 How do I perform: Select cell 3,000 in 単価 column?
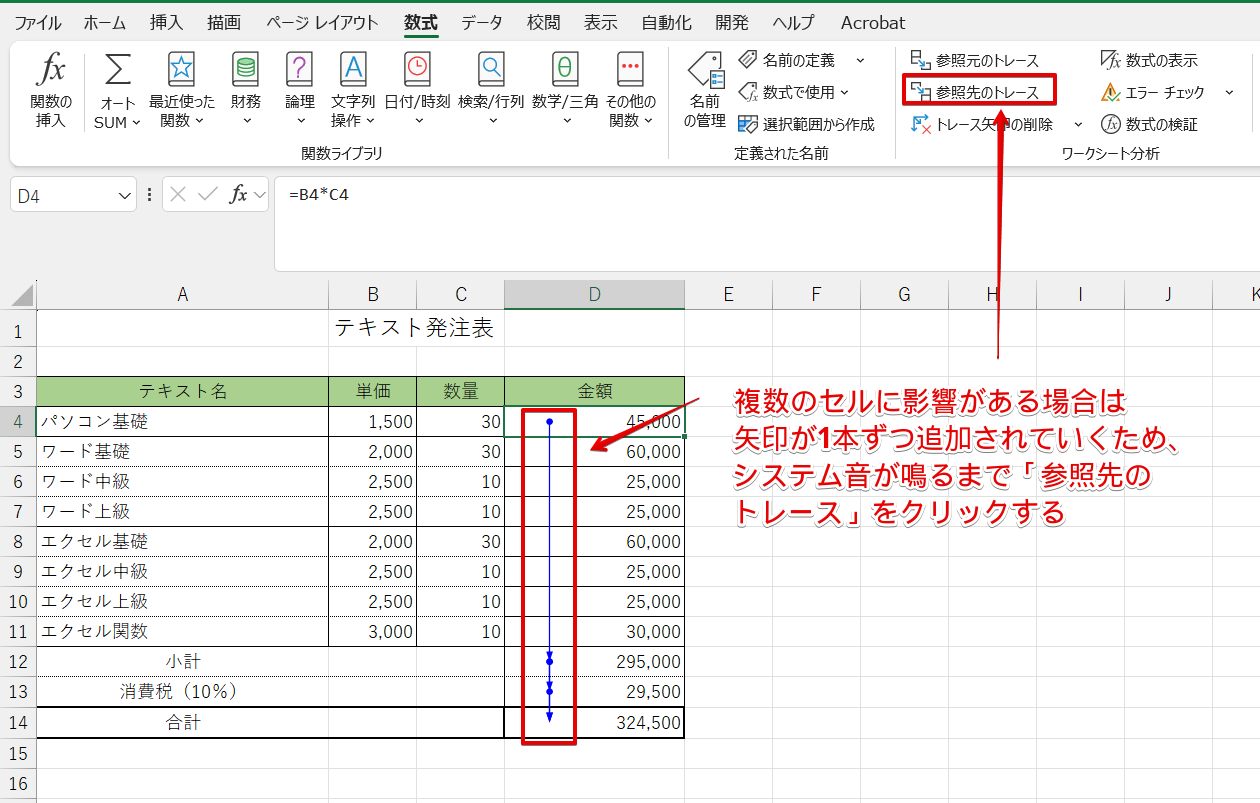click(373, 632)
